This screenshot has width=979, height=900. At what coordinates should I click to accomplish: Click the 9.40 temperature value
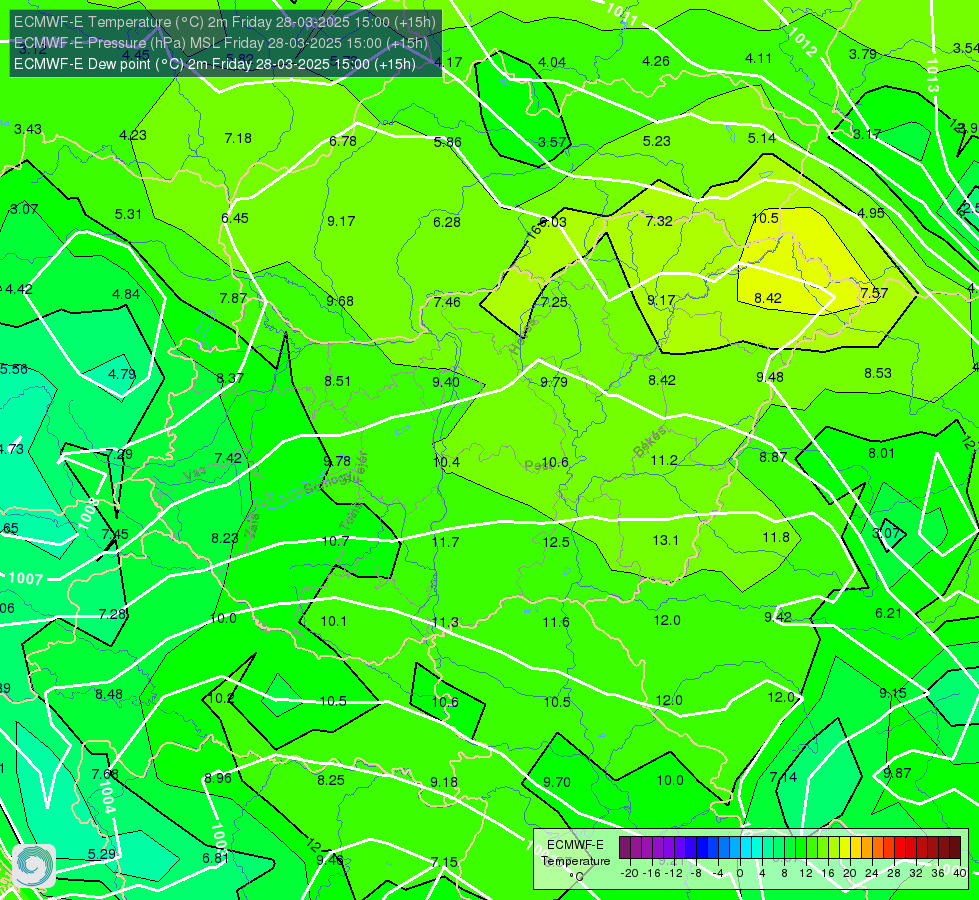click(446, 382)
